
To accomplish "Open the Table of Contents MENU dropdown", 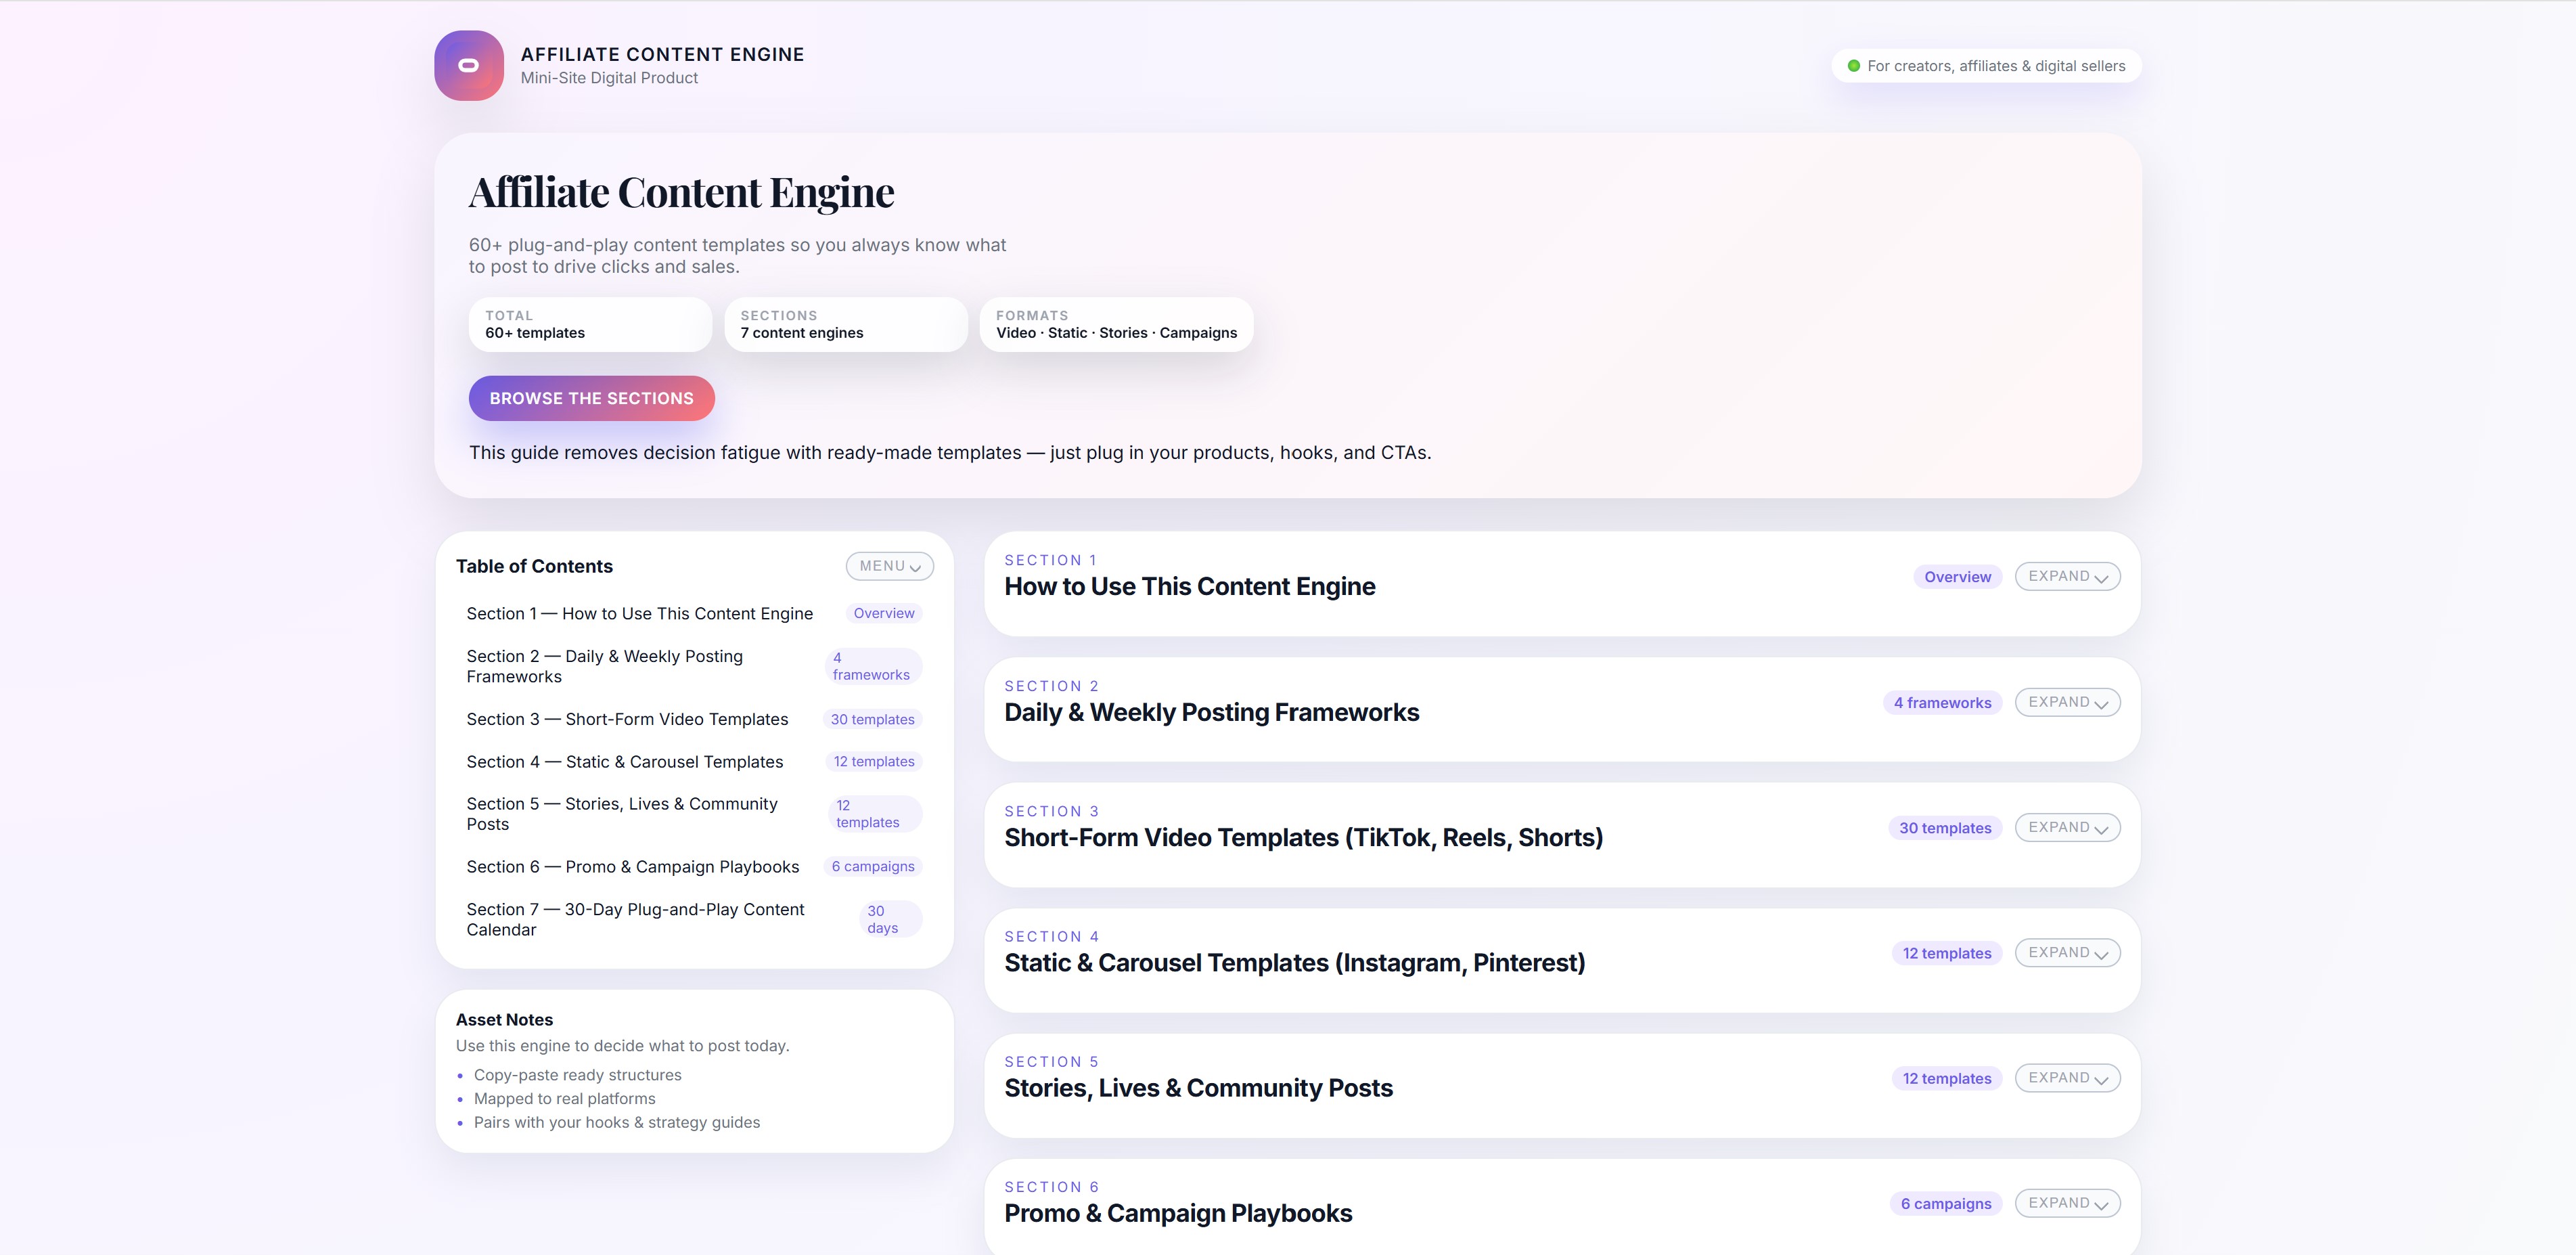I will click(x=888, y=566).
